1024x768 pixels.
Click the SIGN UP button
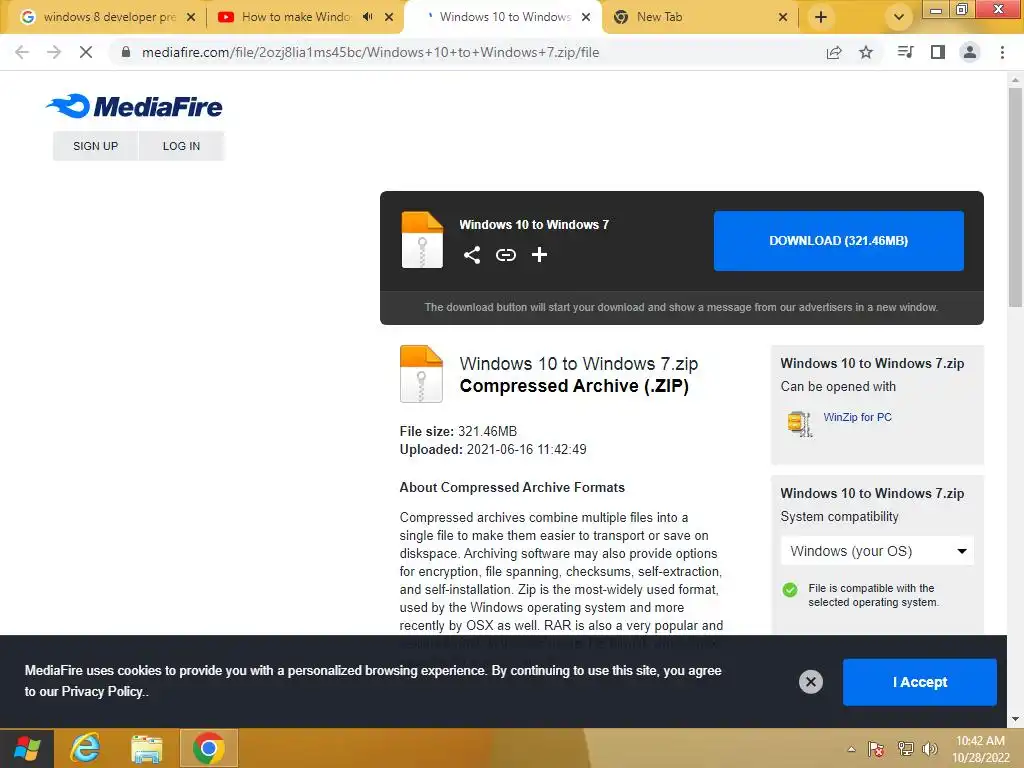pyautogui.click(x=95, y=146)
